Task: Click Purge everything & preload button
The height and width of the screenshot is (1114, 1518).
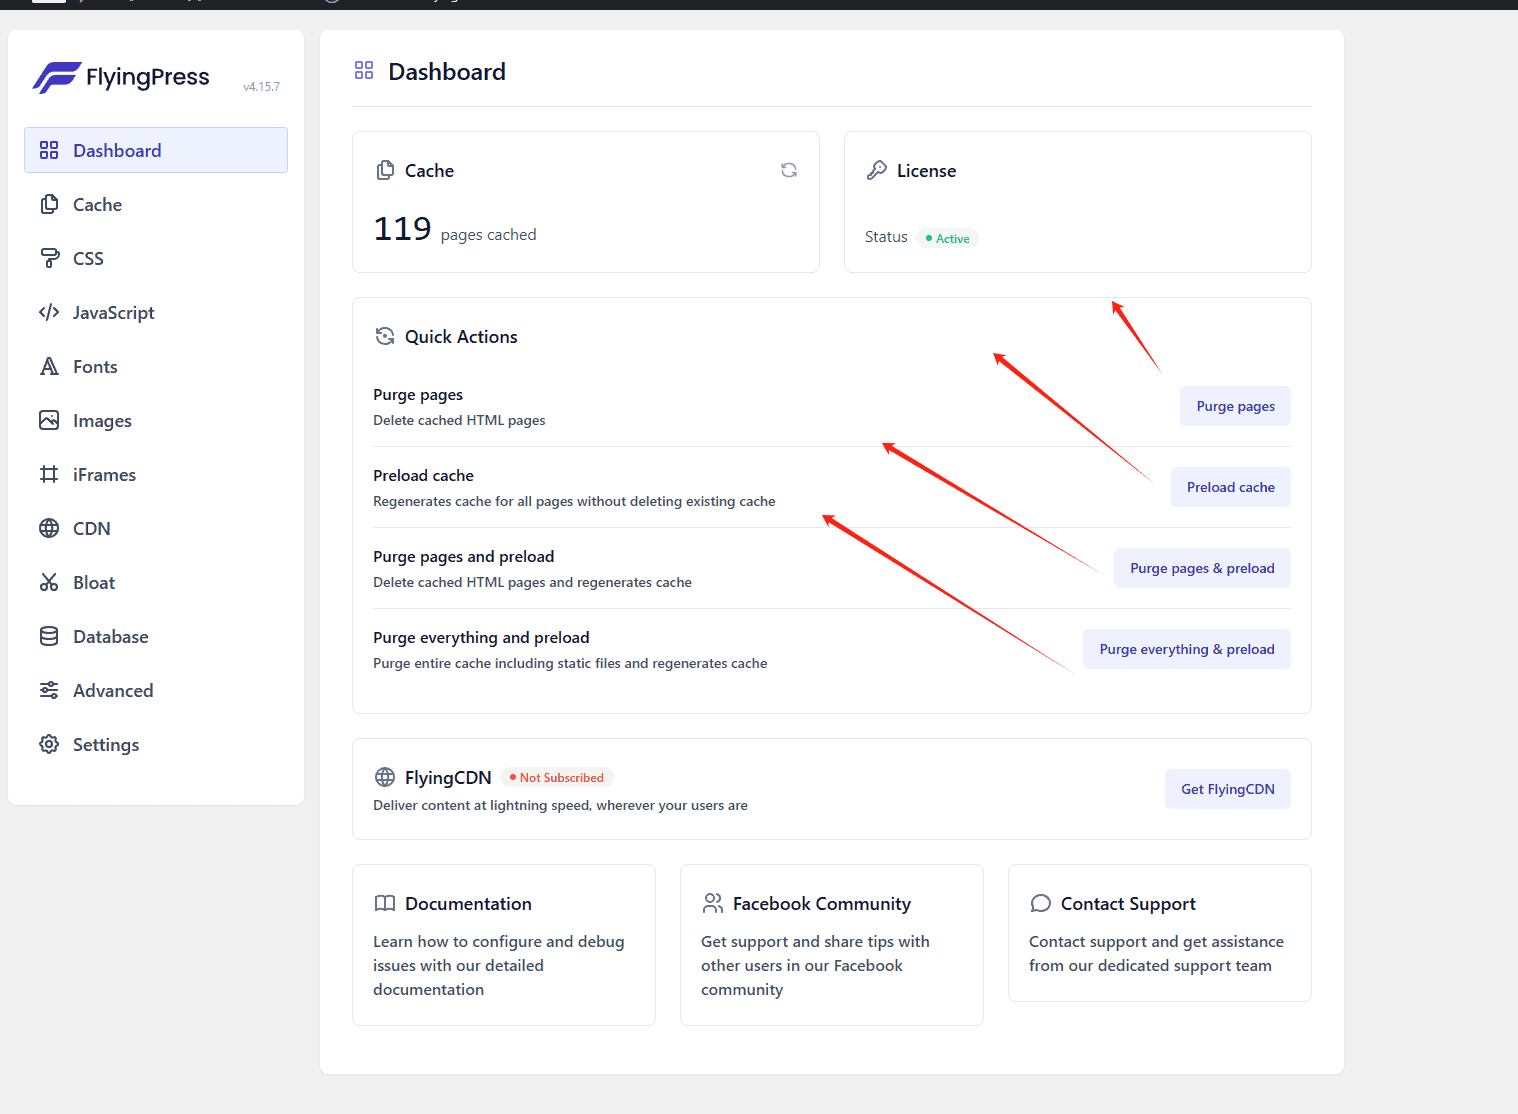Action: tap(1187, 649)
